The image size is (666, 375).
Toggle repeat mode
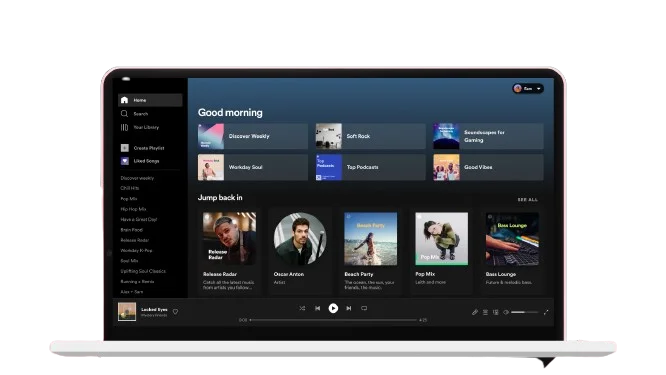(364, 308)
